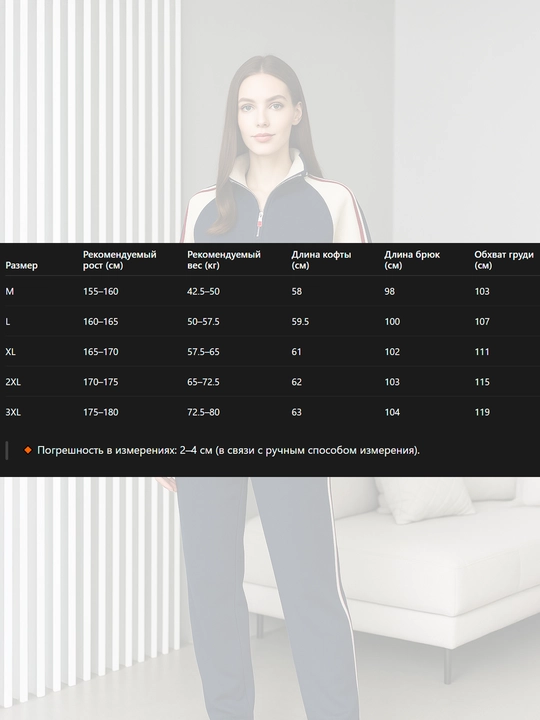Click jacket length value 63

point(297,412)
